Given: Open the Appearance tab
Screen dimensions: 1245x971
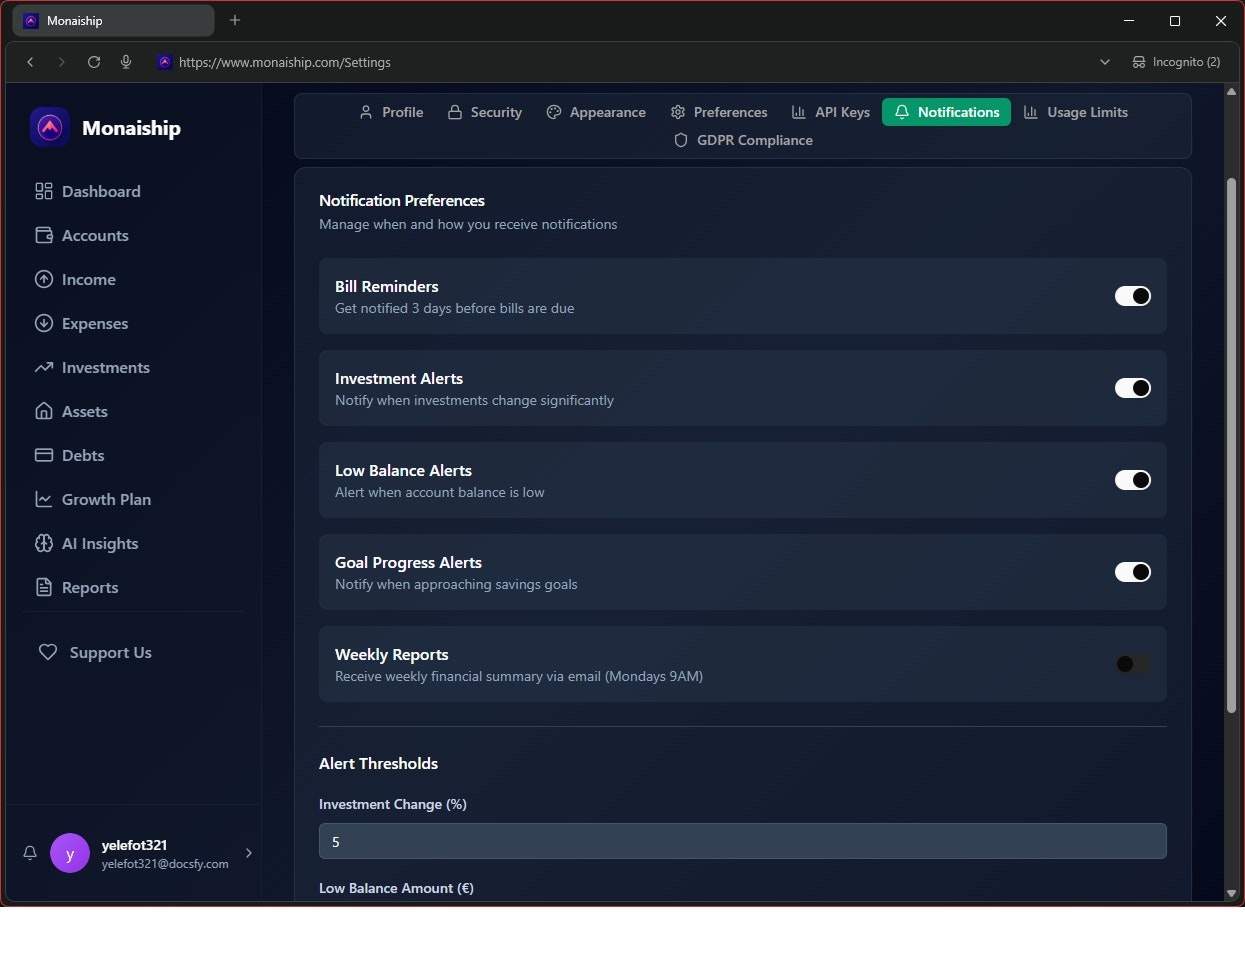Looking at the screenshot, I should tap(596, 112).
